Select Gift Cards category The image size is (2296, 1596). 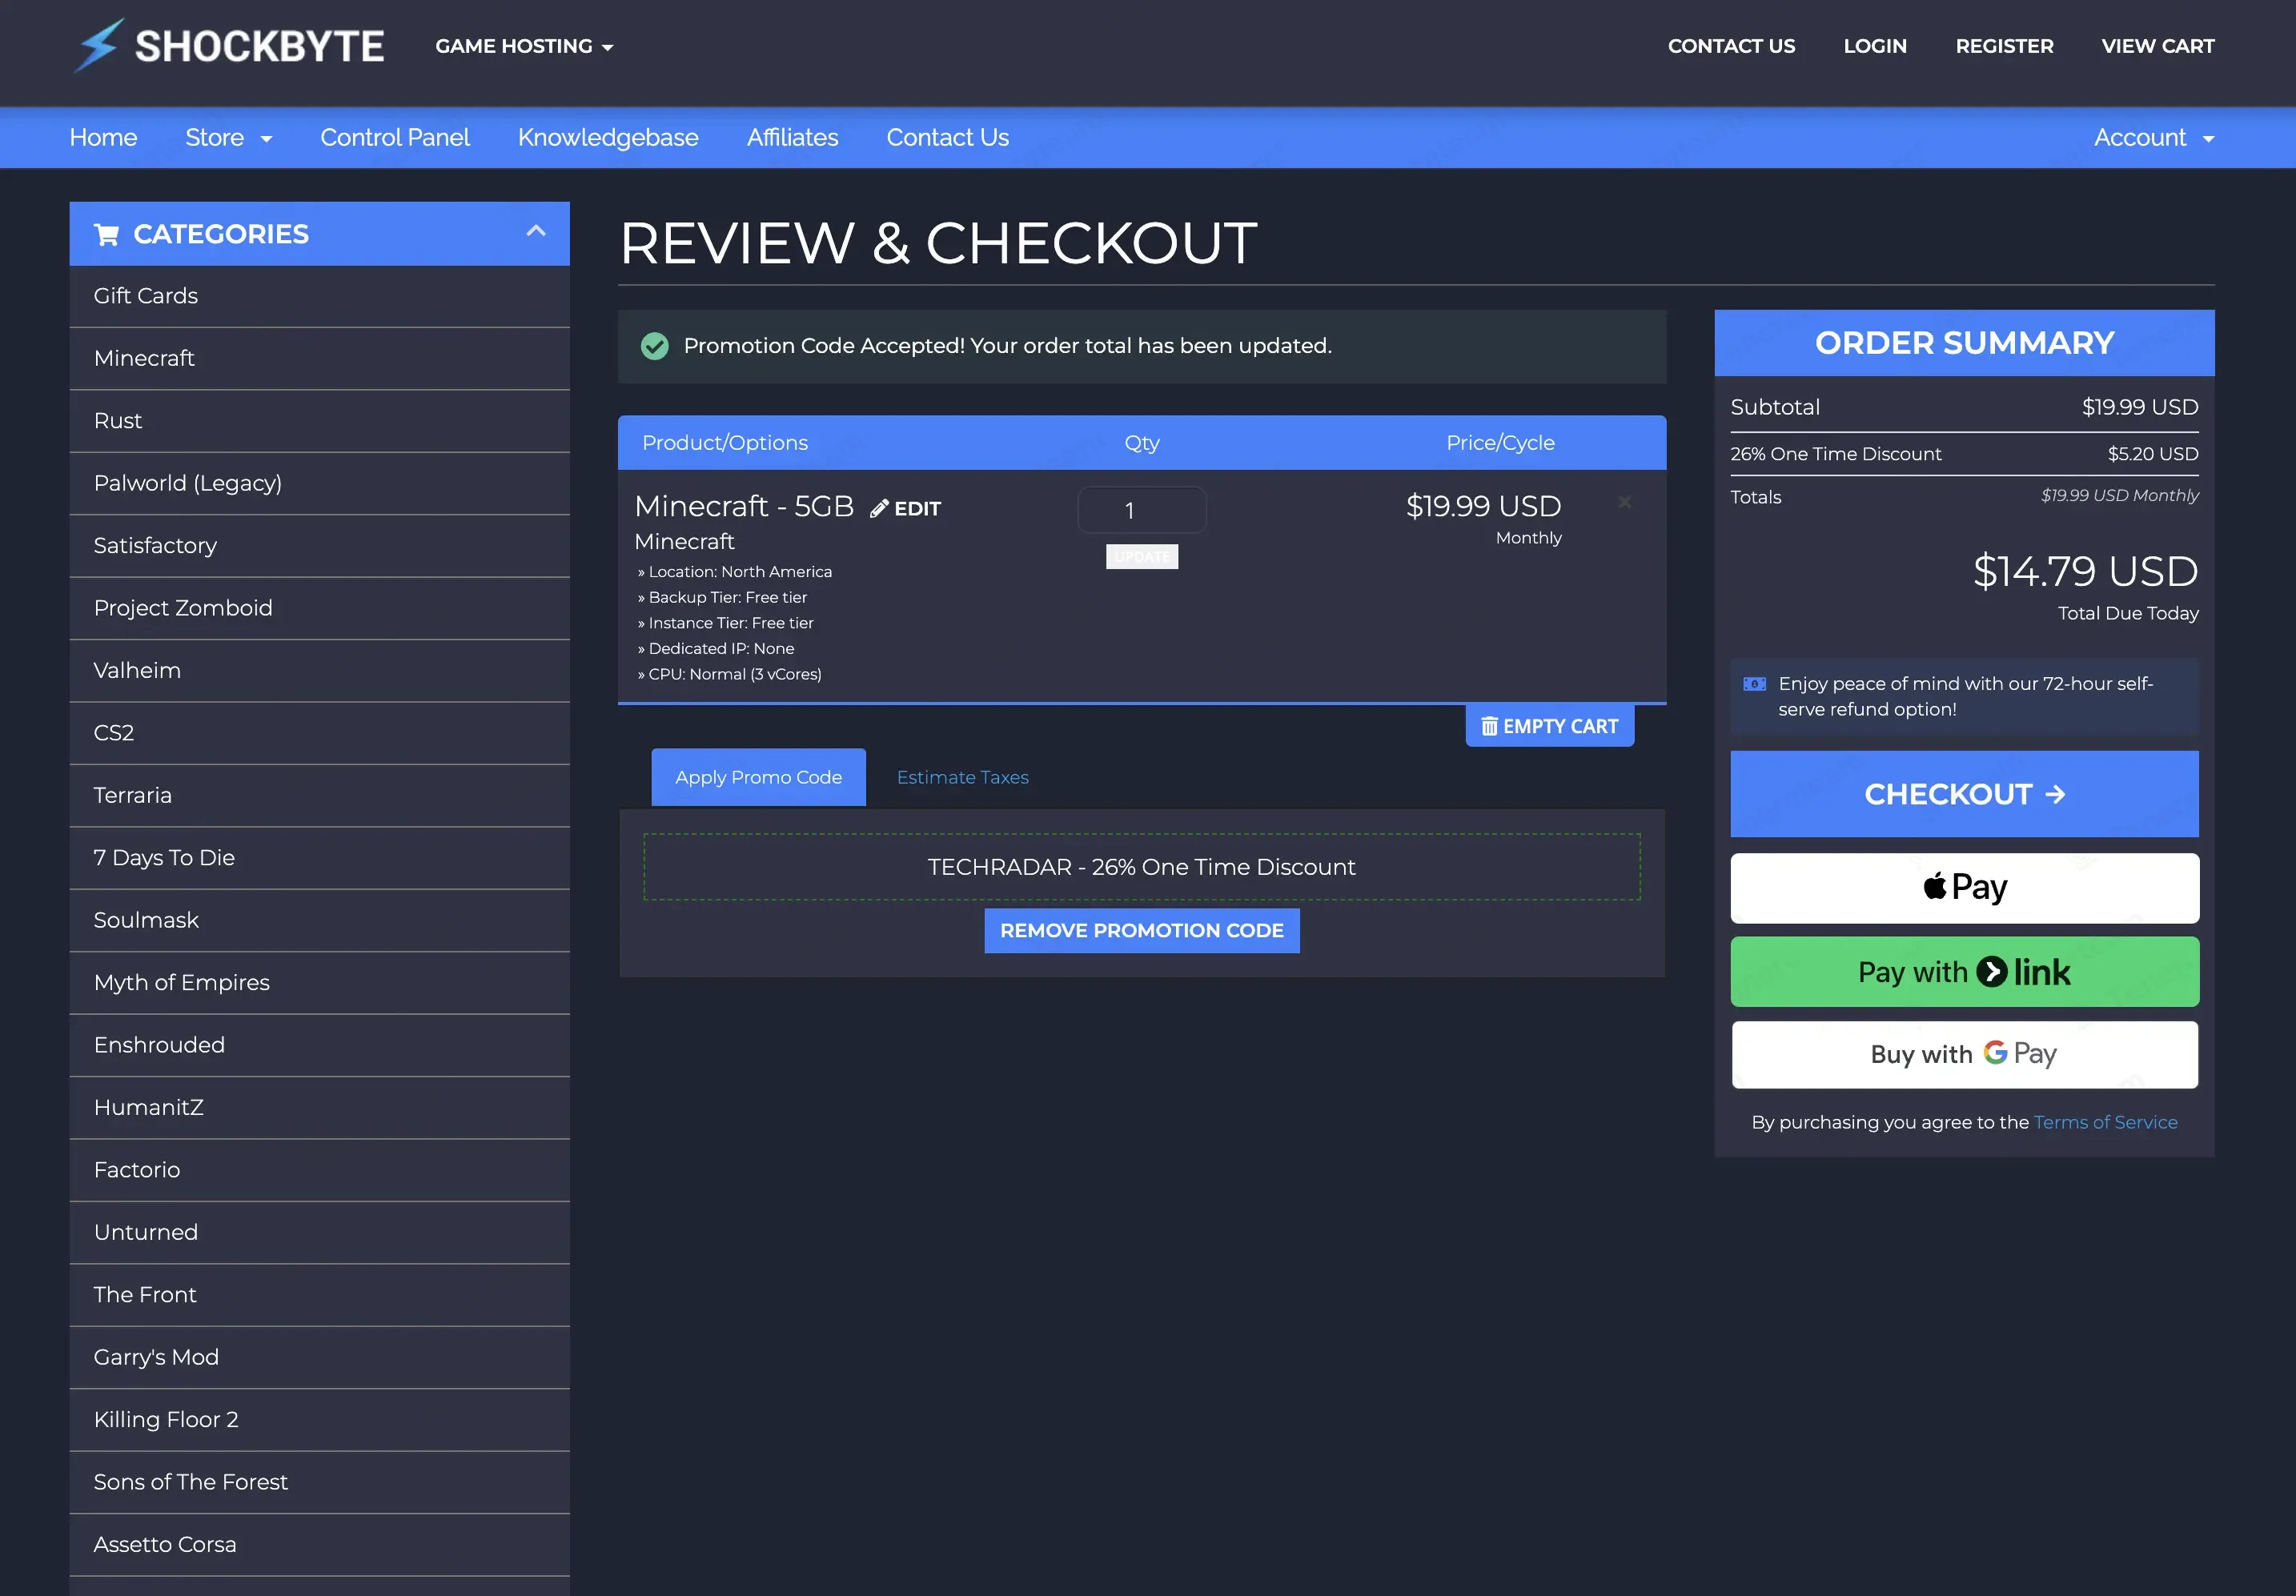point(319,296)
